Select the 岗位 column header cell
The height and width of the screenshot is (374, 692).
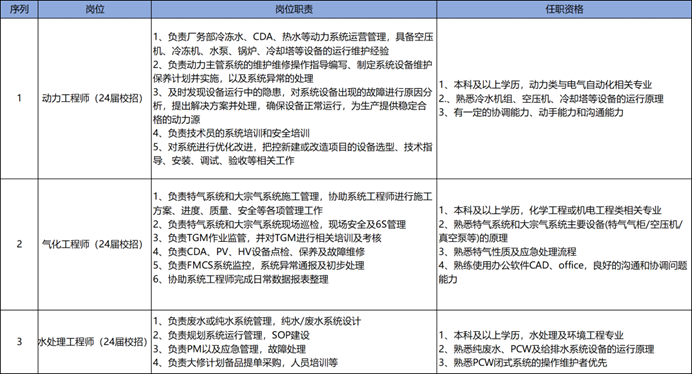[x=94, y=9]
